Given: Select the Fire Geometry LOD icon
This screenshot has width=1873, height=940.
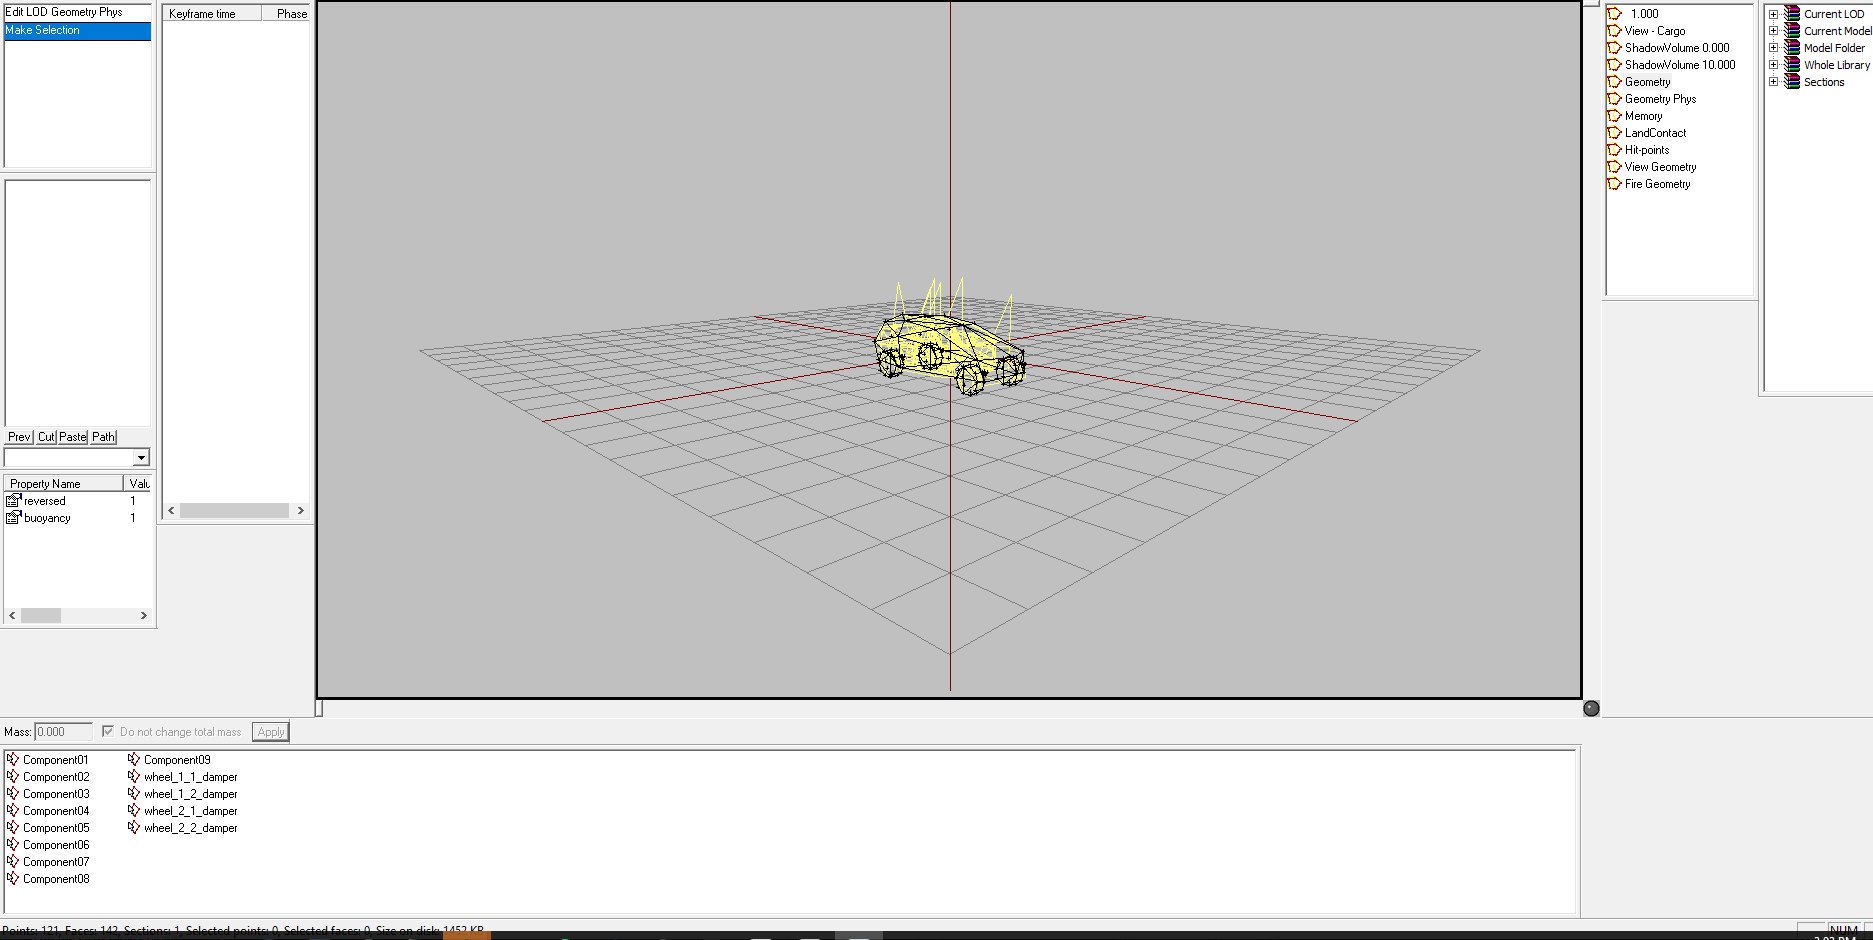Looking at the screenshot, I should coord(1614,184).
